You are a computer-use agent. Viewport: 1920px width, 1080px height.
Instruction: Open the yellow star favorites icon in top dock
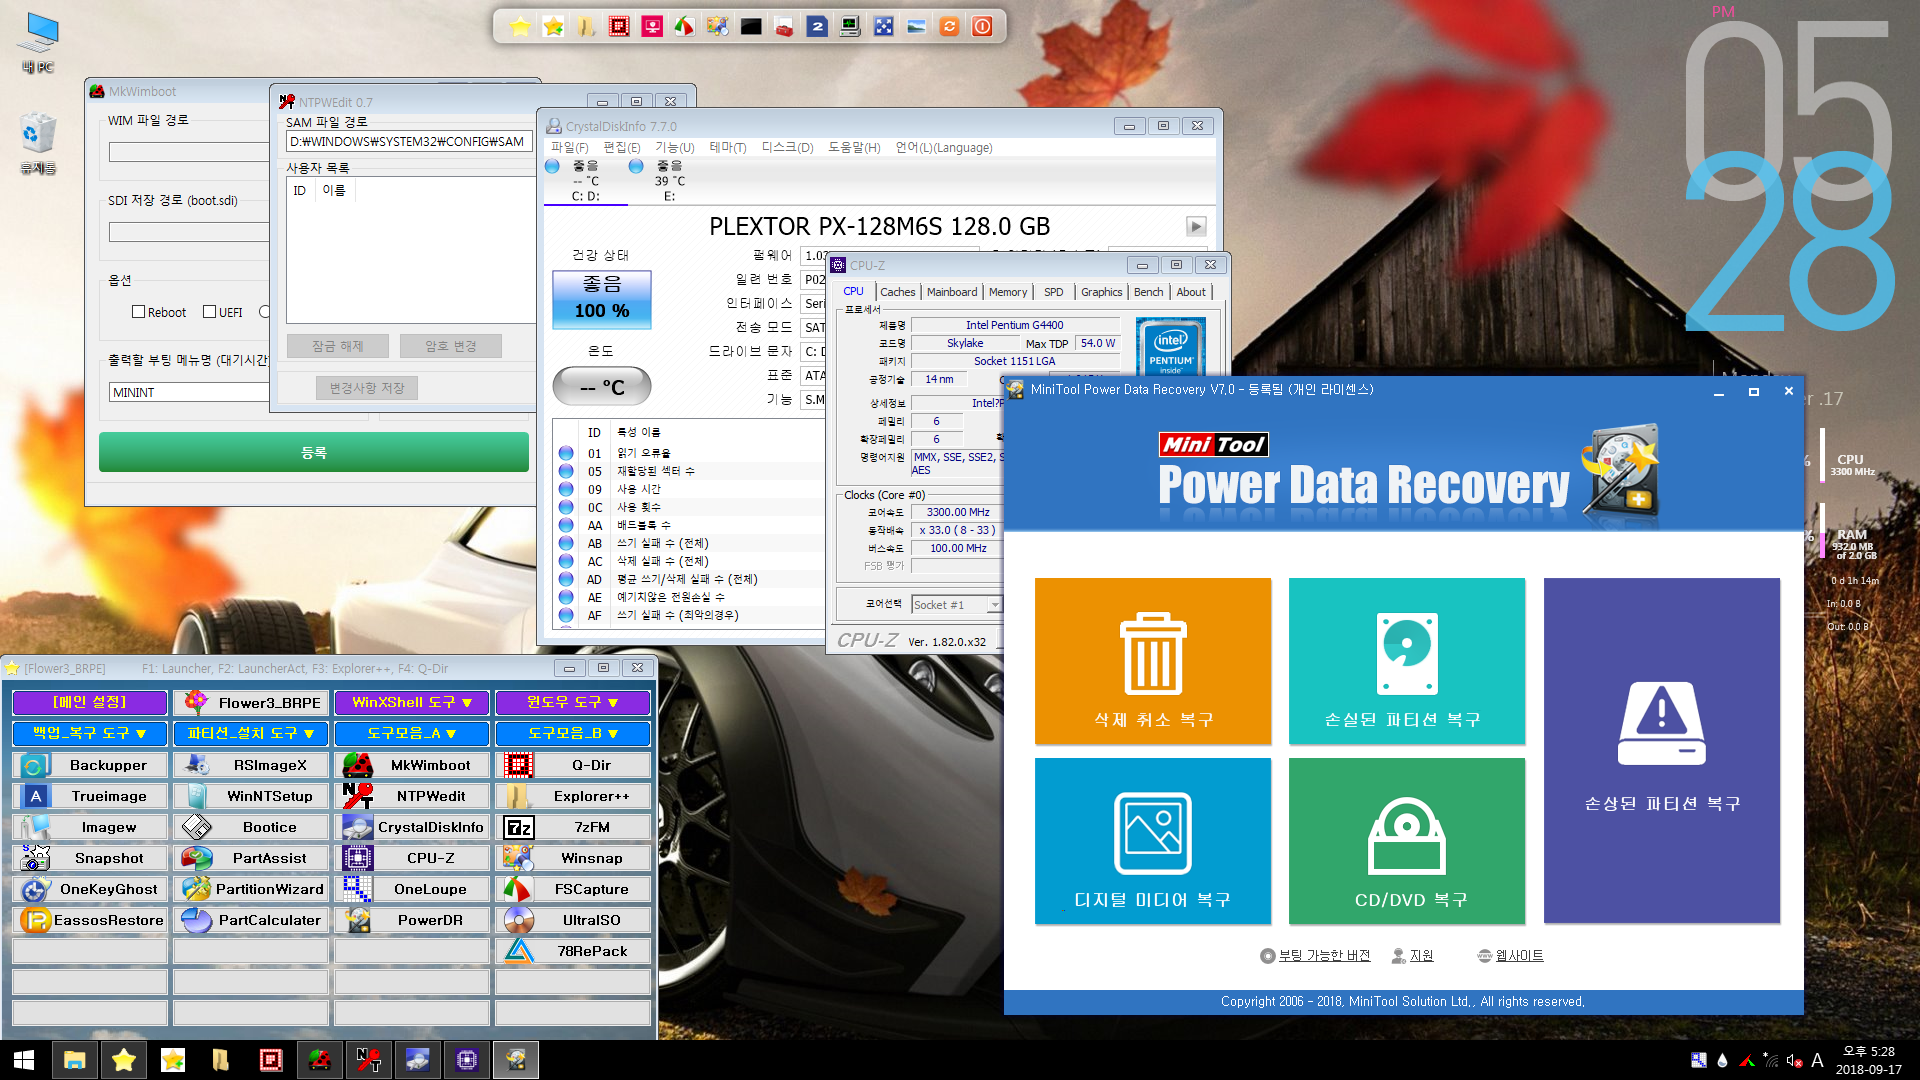pos(520,27)
